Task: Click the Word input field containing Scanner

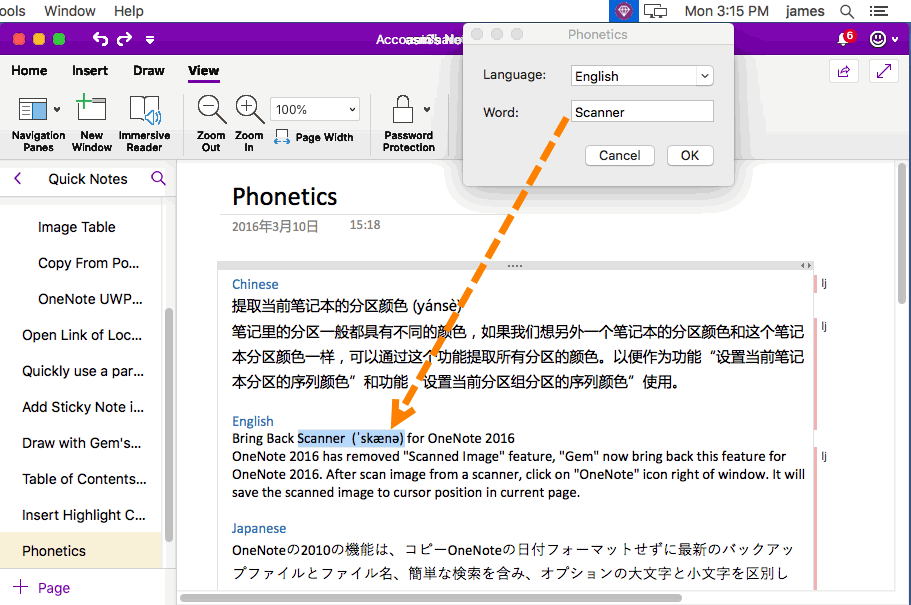Action: coord(642,112)
